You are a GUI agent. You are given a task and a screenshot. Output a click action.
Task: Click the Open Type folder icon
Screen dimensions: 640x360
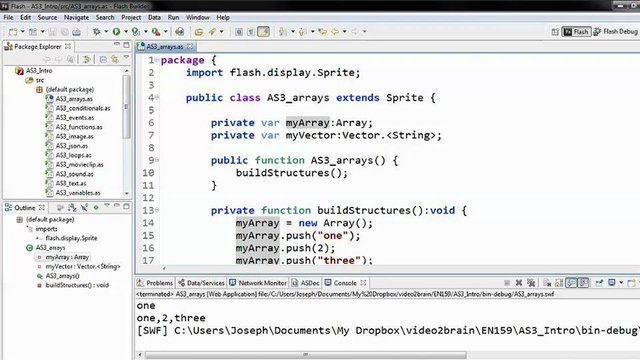click(x=199, y=31)
